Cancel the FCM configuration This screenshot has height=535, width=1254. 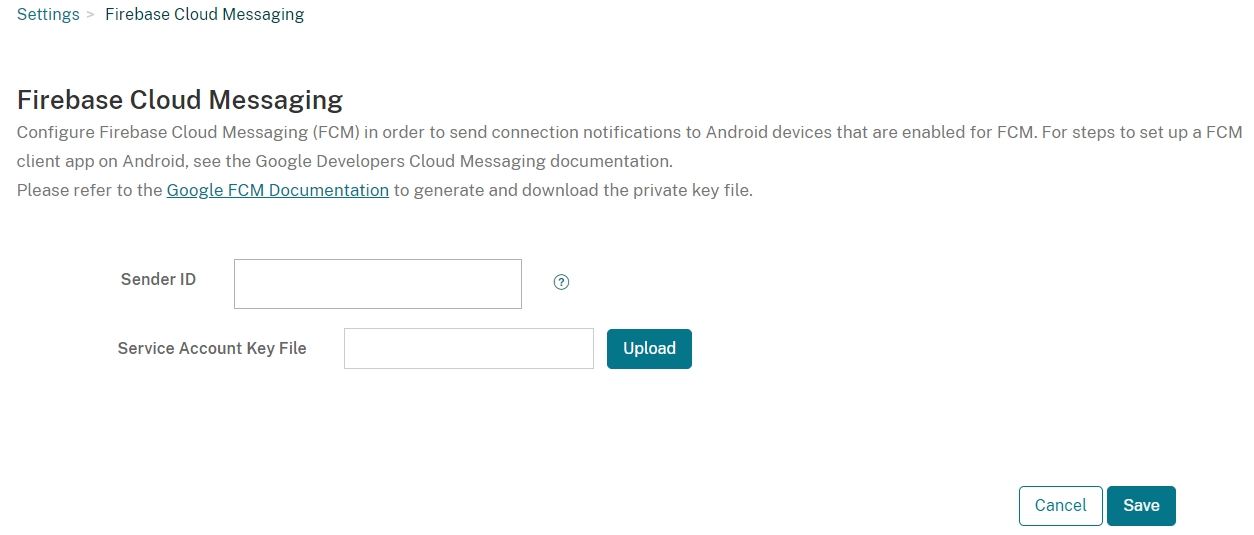pos(1060,506)
